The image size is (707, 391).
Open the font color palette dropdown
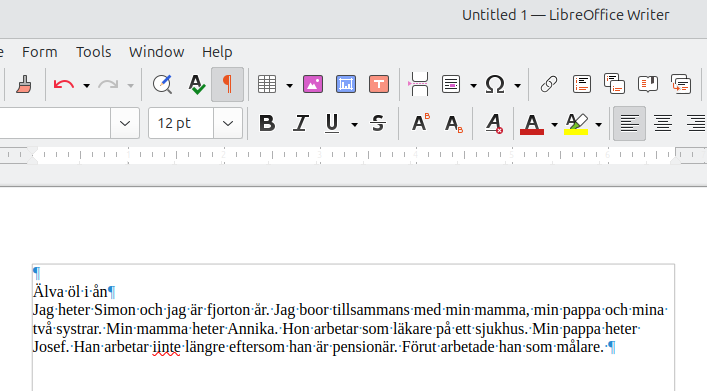click(554, 124)
